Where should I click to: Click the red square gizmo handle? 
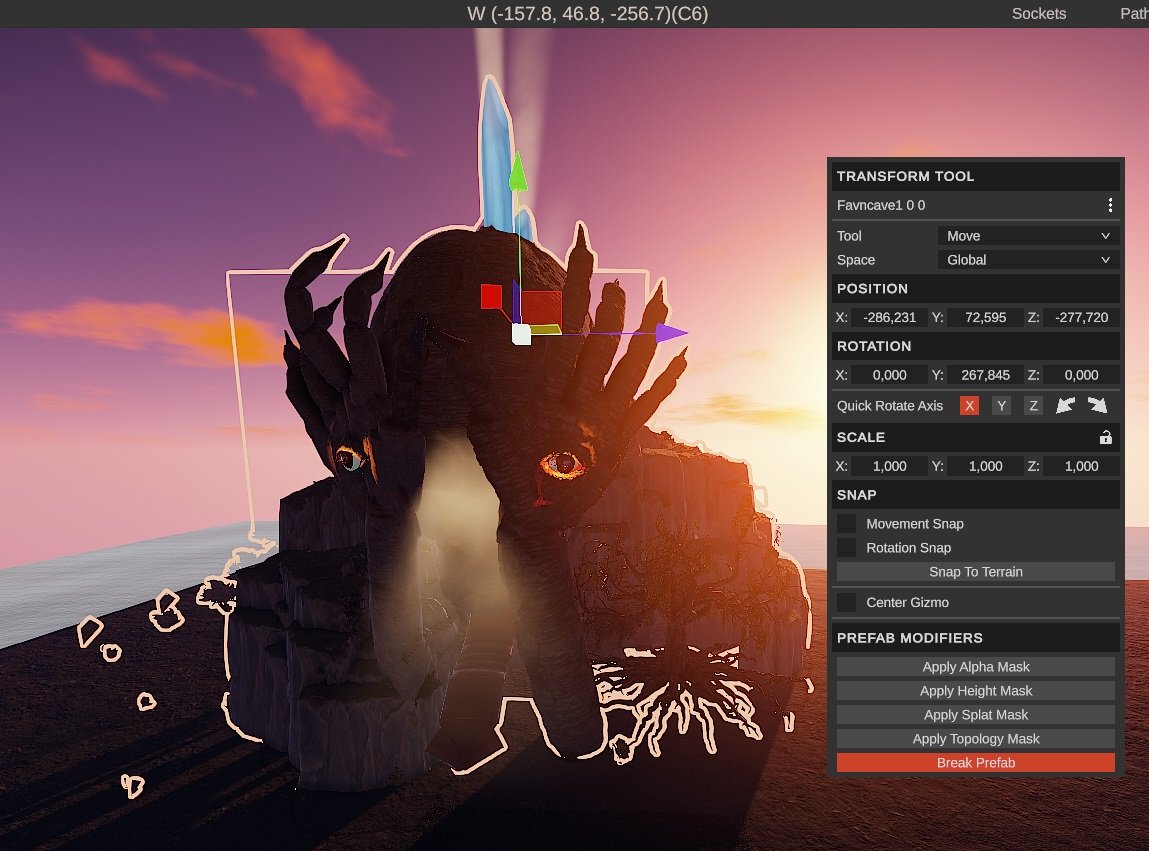[491, 296]
